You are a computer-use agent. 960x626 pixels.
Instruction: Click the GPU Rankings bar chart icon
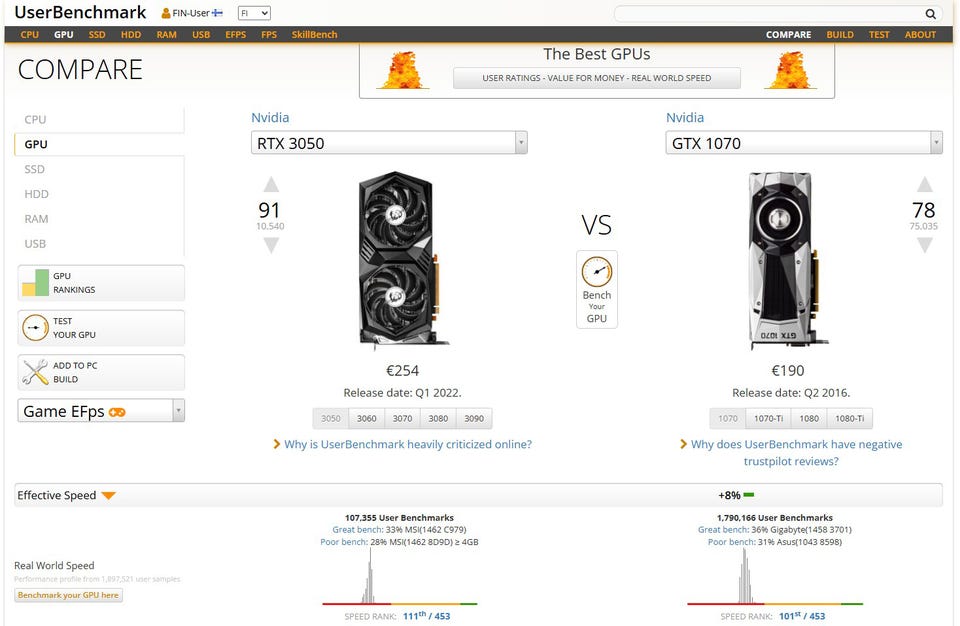point(36,283)
